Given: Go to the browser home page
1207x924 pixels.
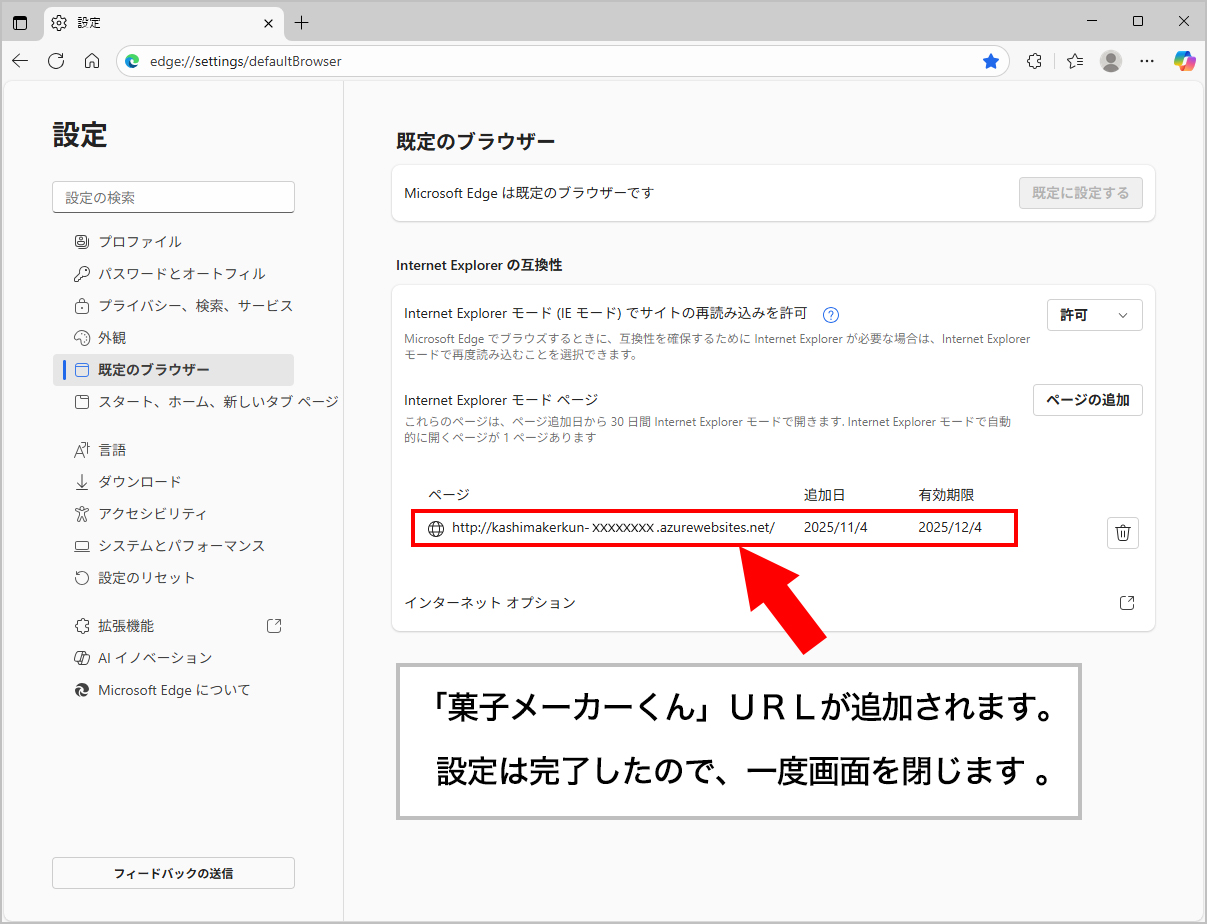Looking at the screenshot, I should 92,61.
